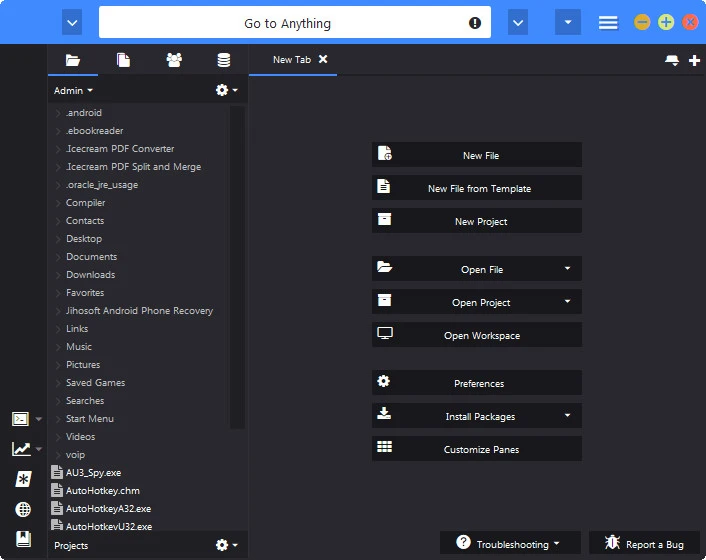Click the New Project button
This screenshot has width=706, height=560.
(476, 221)
